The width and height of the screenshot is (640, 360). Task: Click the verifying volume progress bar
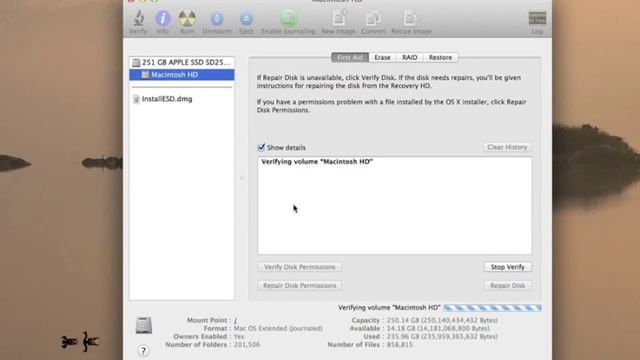click(493, 308)
